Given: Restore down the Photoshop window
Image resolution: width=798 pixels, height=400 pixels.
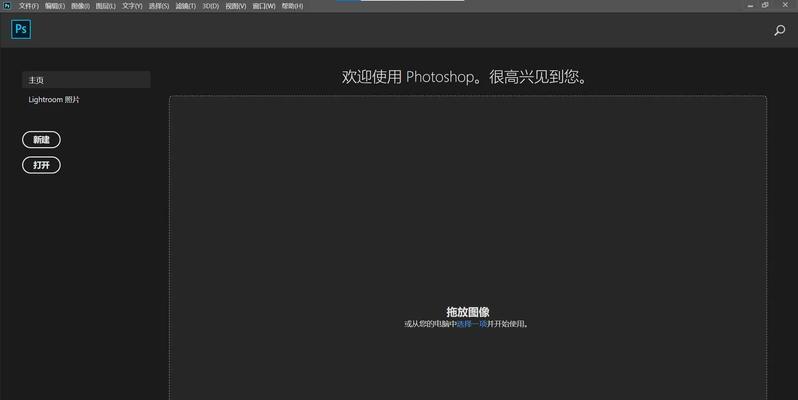Looking at the screenshot, I should 765,5.
